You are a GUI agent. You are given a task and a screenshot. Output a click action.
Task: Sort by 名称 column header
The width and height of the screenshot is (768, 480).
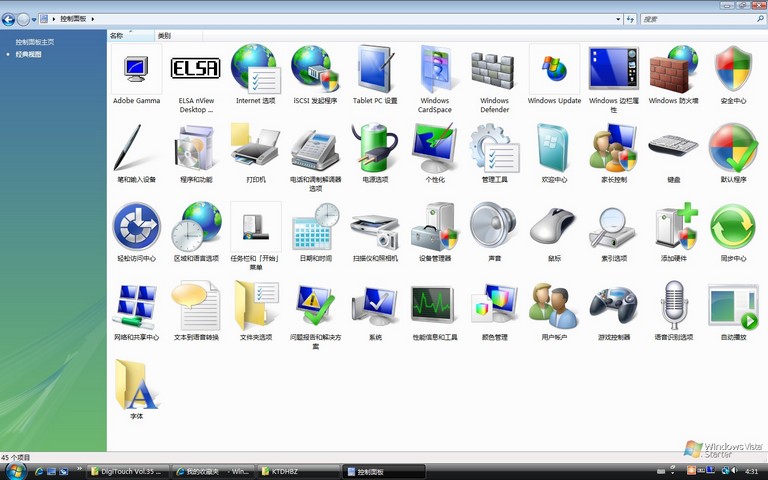point(130,36)
